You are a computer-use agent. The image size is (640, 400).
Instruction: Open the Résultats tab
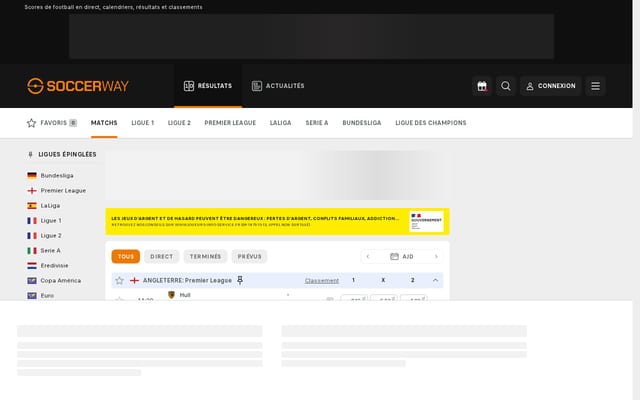[208, 86]
